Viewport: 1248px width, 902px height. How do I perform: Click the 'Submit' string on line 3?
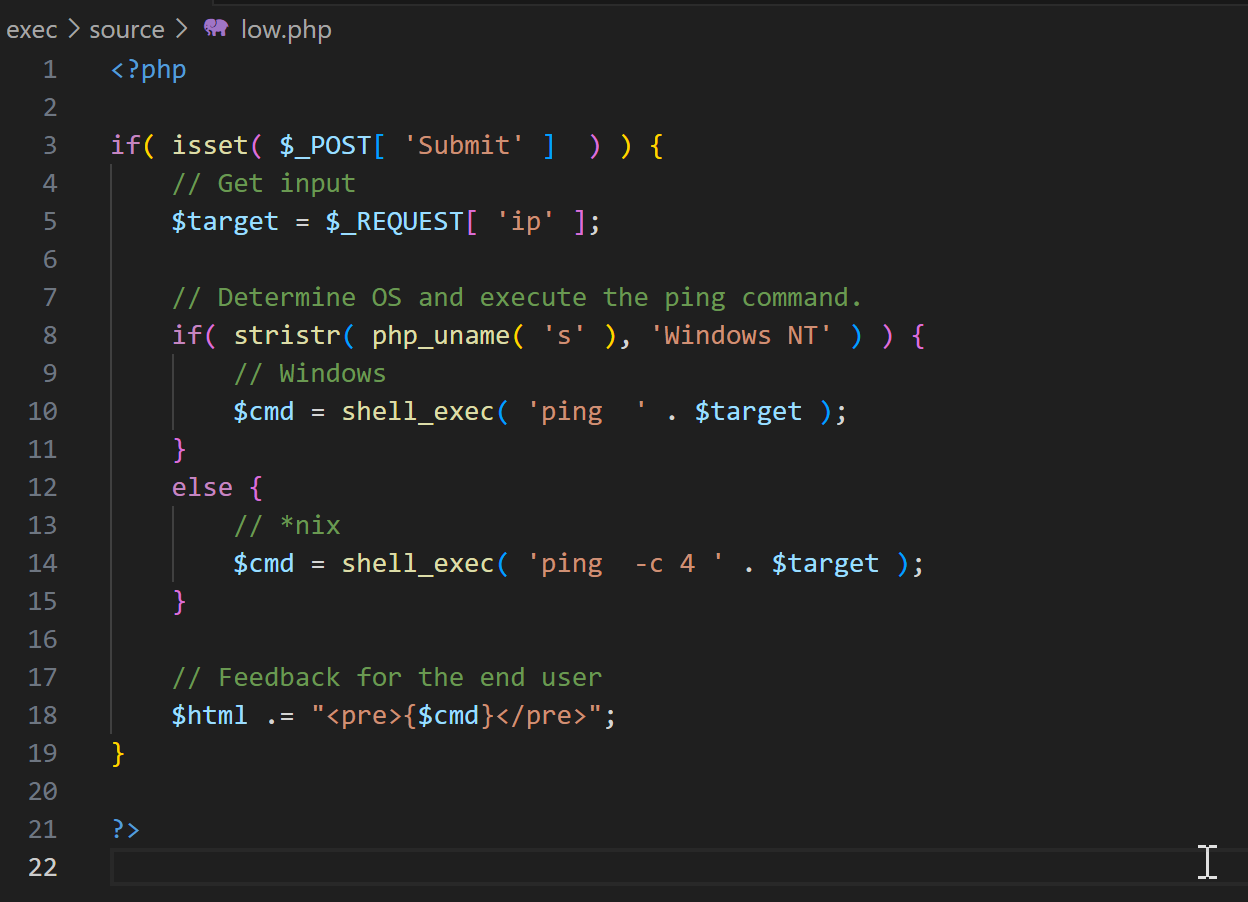(x=464, y=146)
